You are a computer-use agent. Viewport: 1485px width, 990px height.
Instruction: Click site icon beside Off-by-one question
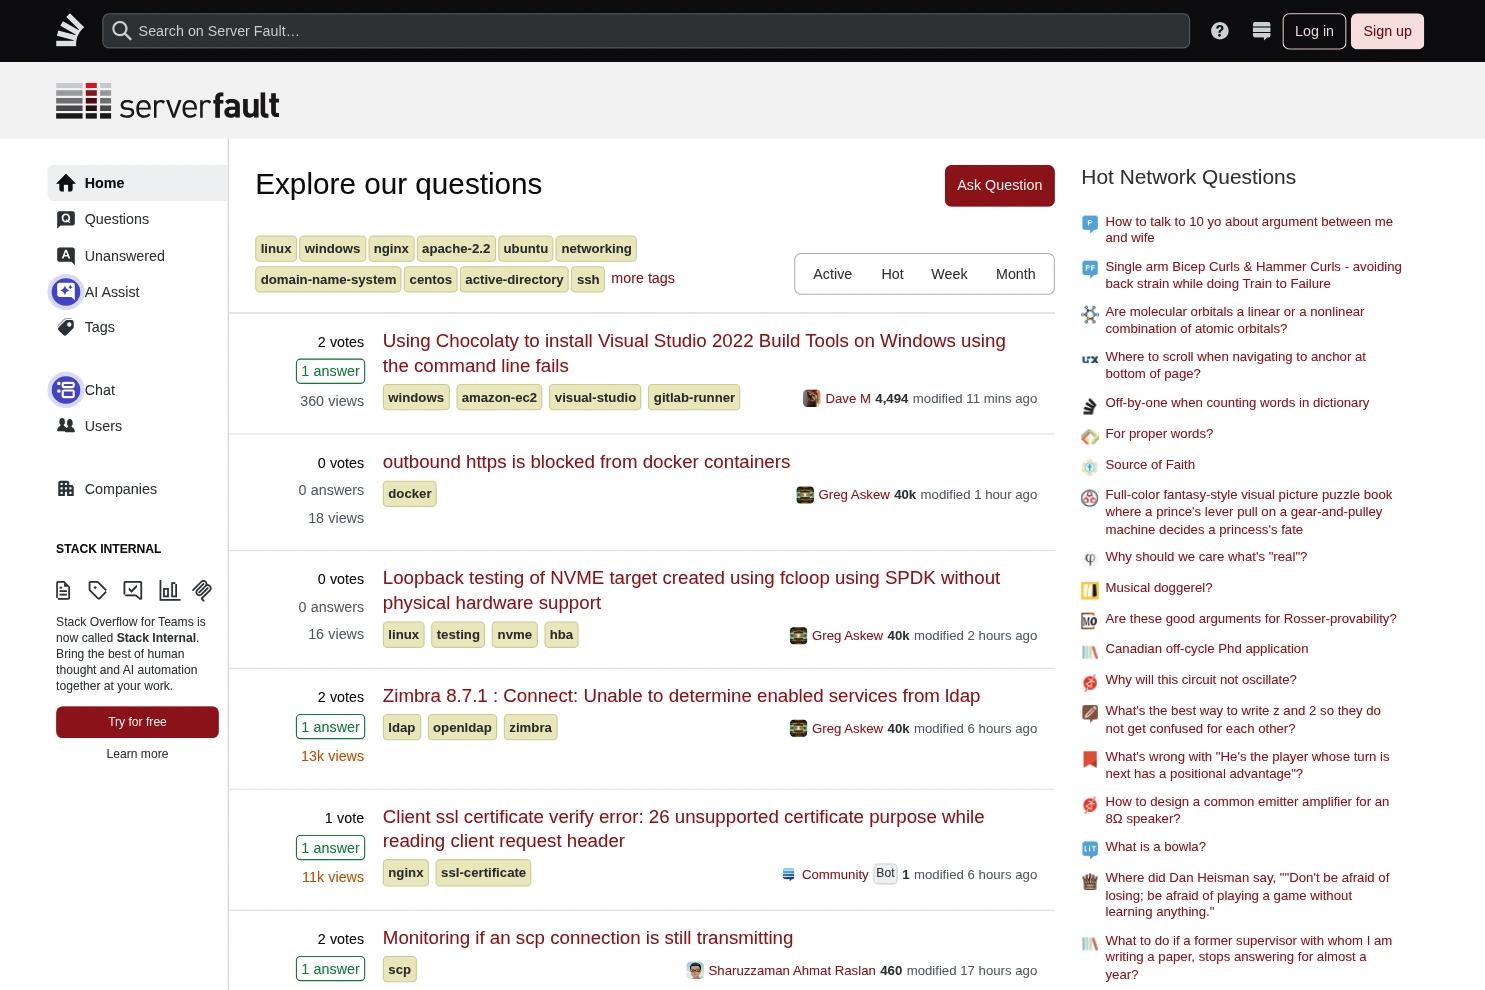point(1090,405)
